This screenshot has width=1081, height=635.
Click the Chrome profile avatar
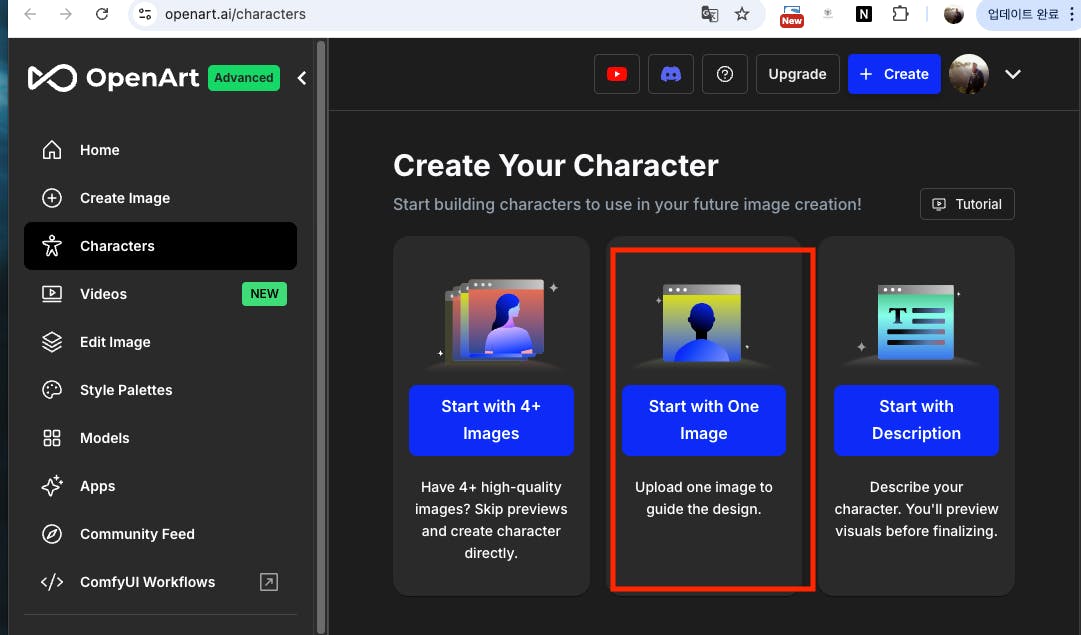[953, 14]
